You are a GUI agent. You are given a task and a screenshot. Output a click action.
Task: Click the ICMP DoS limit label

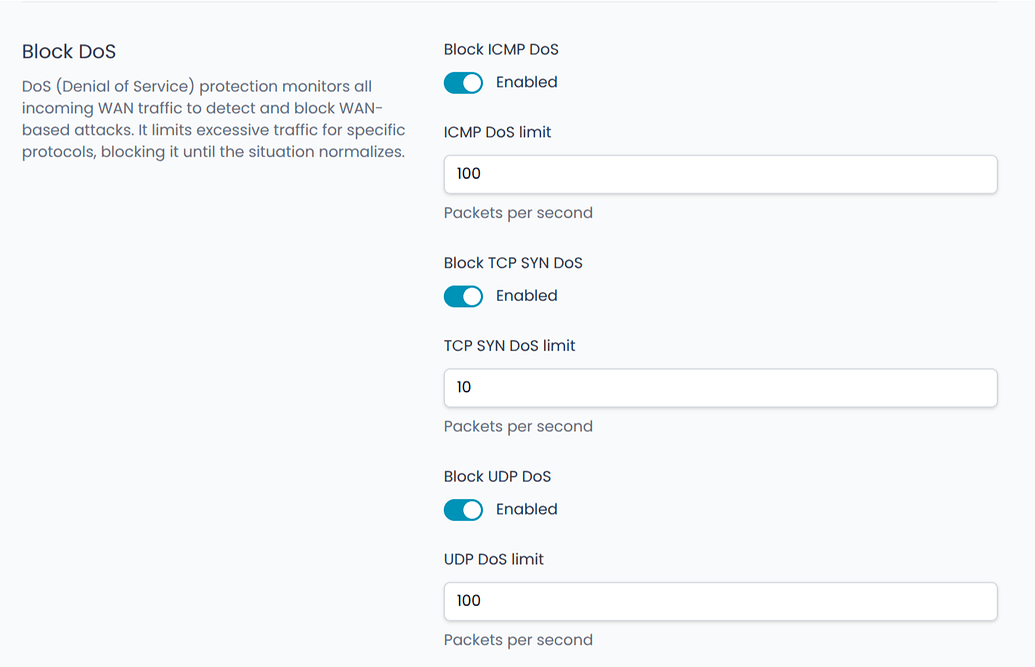point(497,132)
